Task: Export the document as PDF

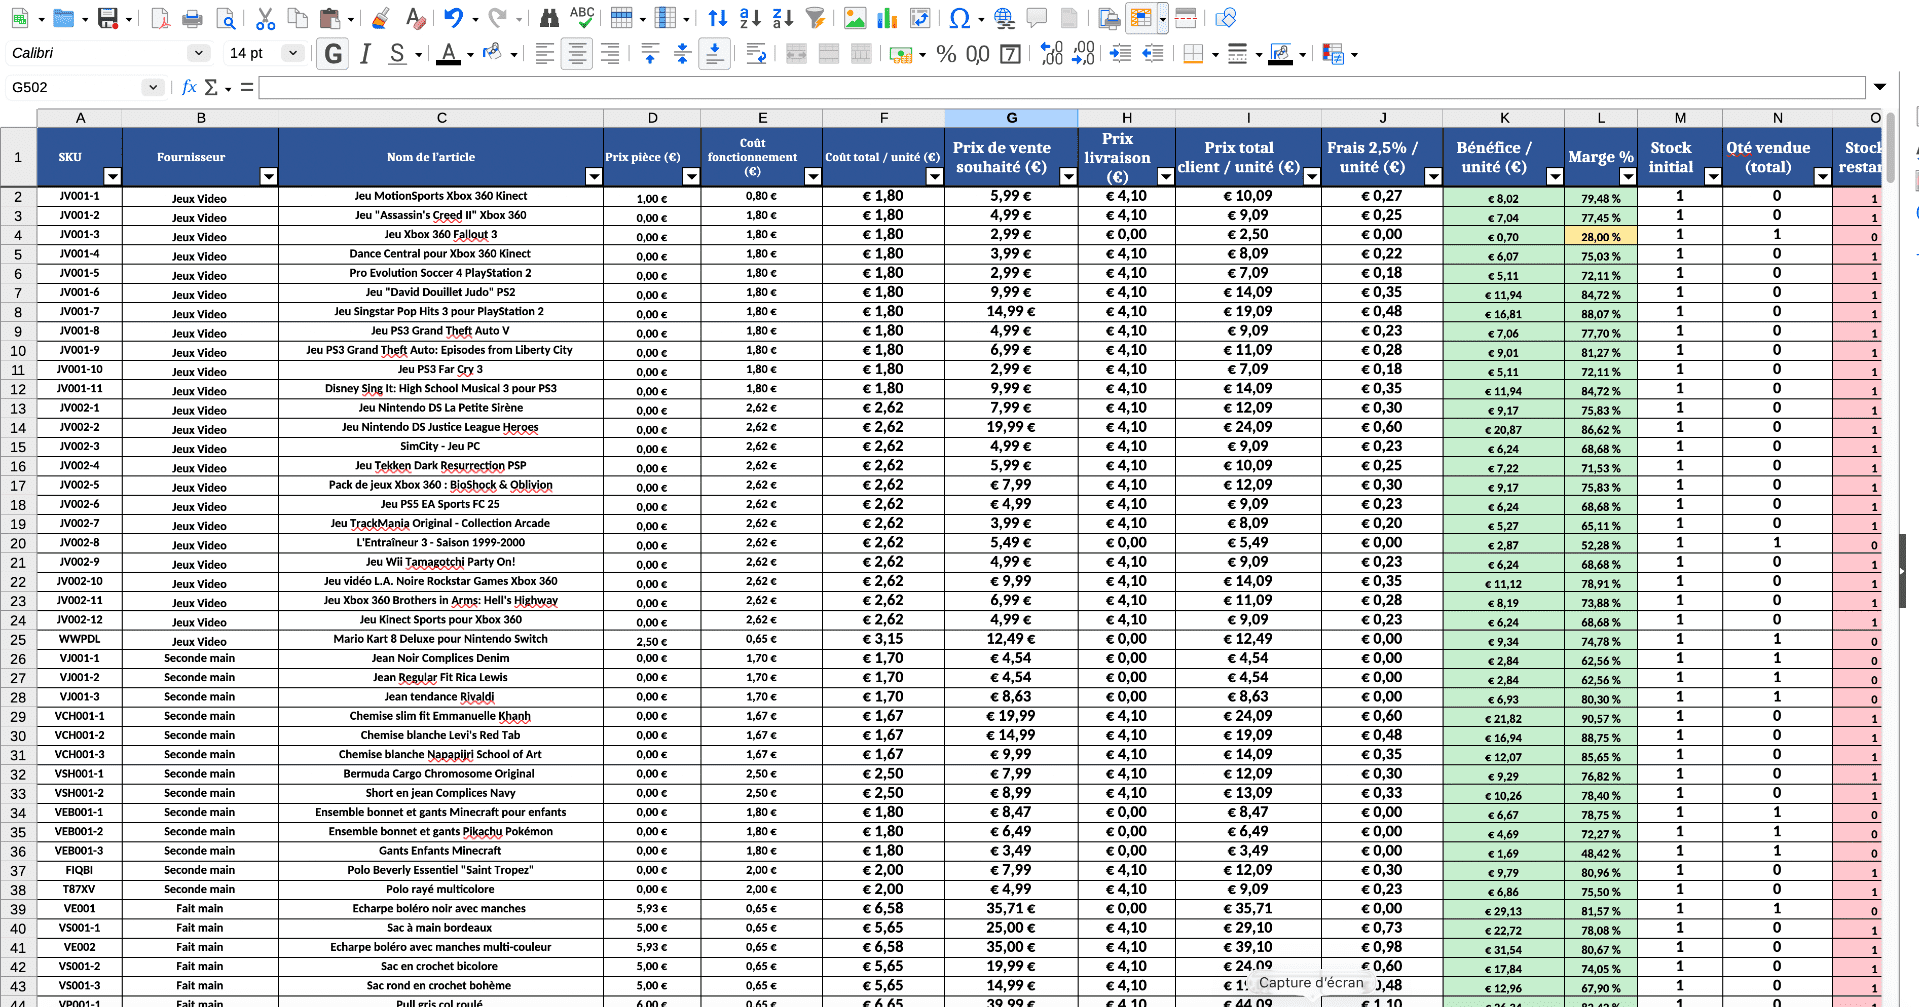Action: pos(160,18)
